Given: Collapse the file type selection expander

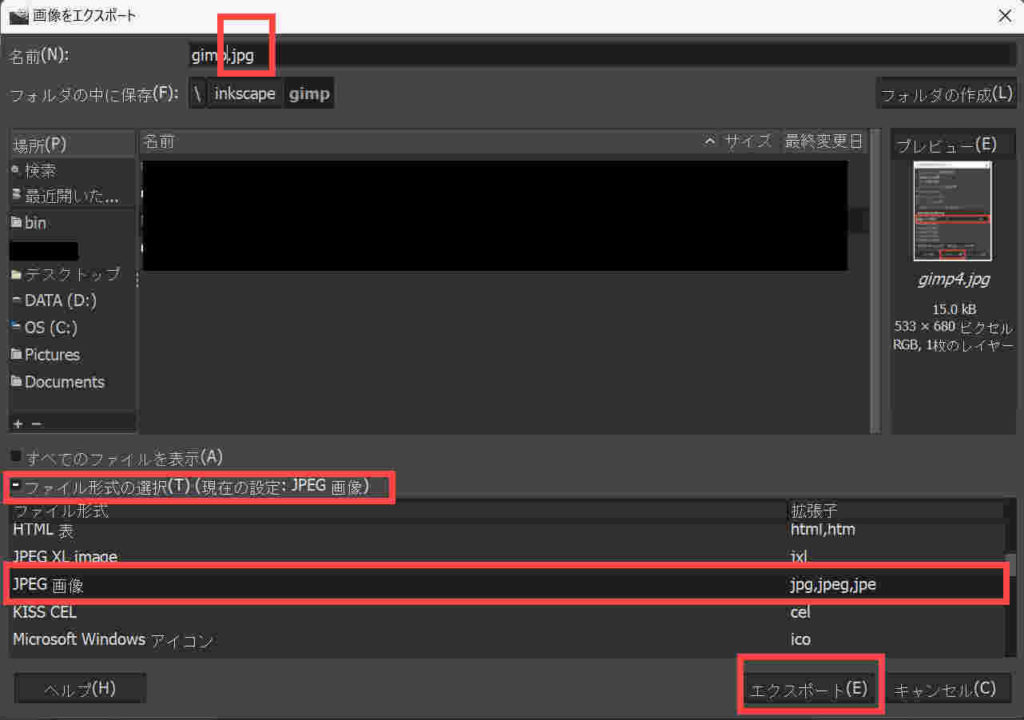Looking at the screenshot, I should [16, 488].
